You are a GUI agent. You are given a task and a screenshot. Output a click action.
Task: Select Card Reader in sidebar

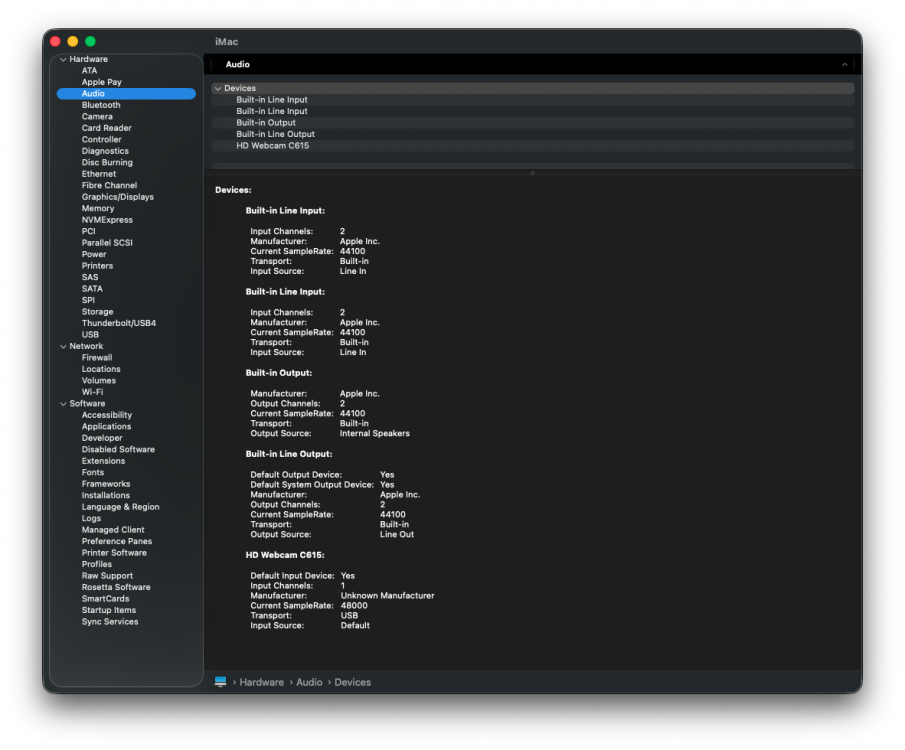(x=107, y=128)
